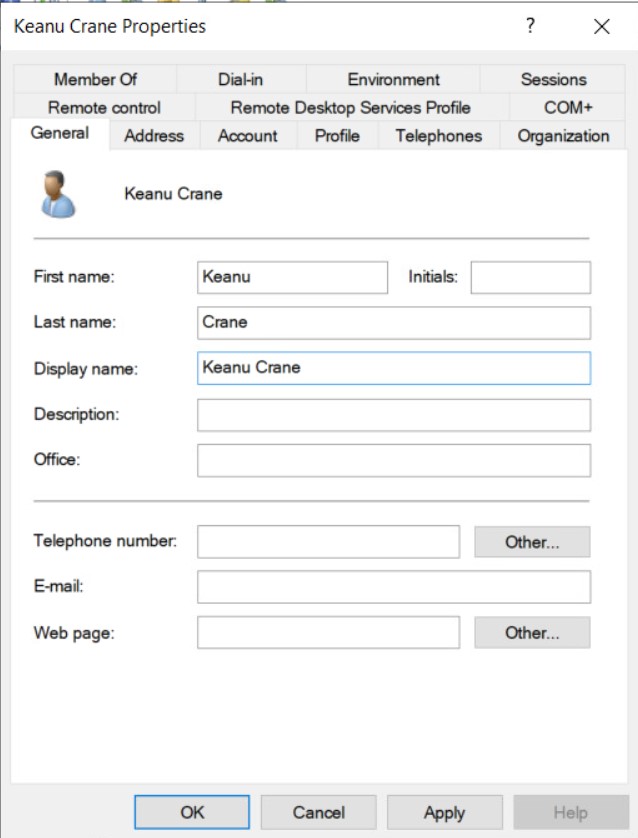
Task: Click the E-mail text field
Action: 393,587
